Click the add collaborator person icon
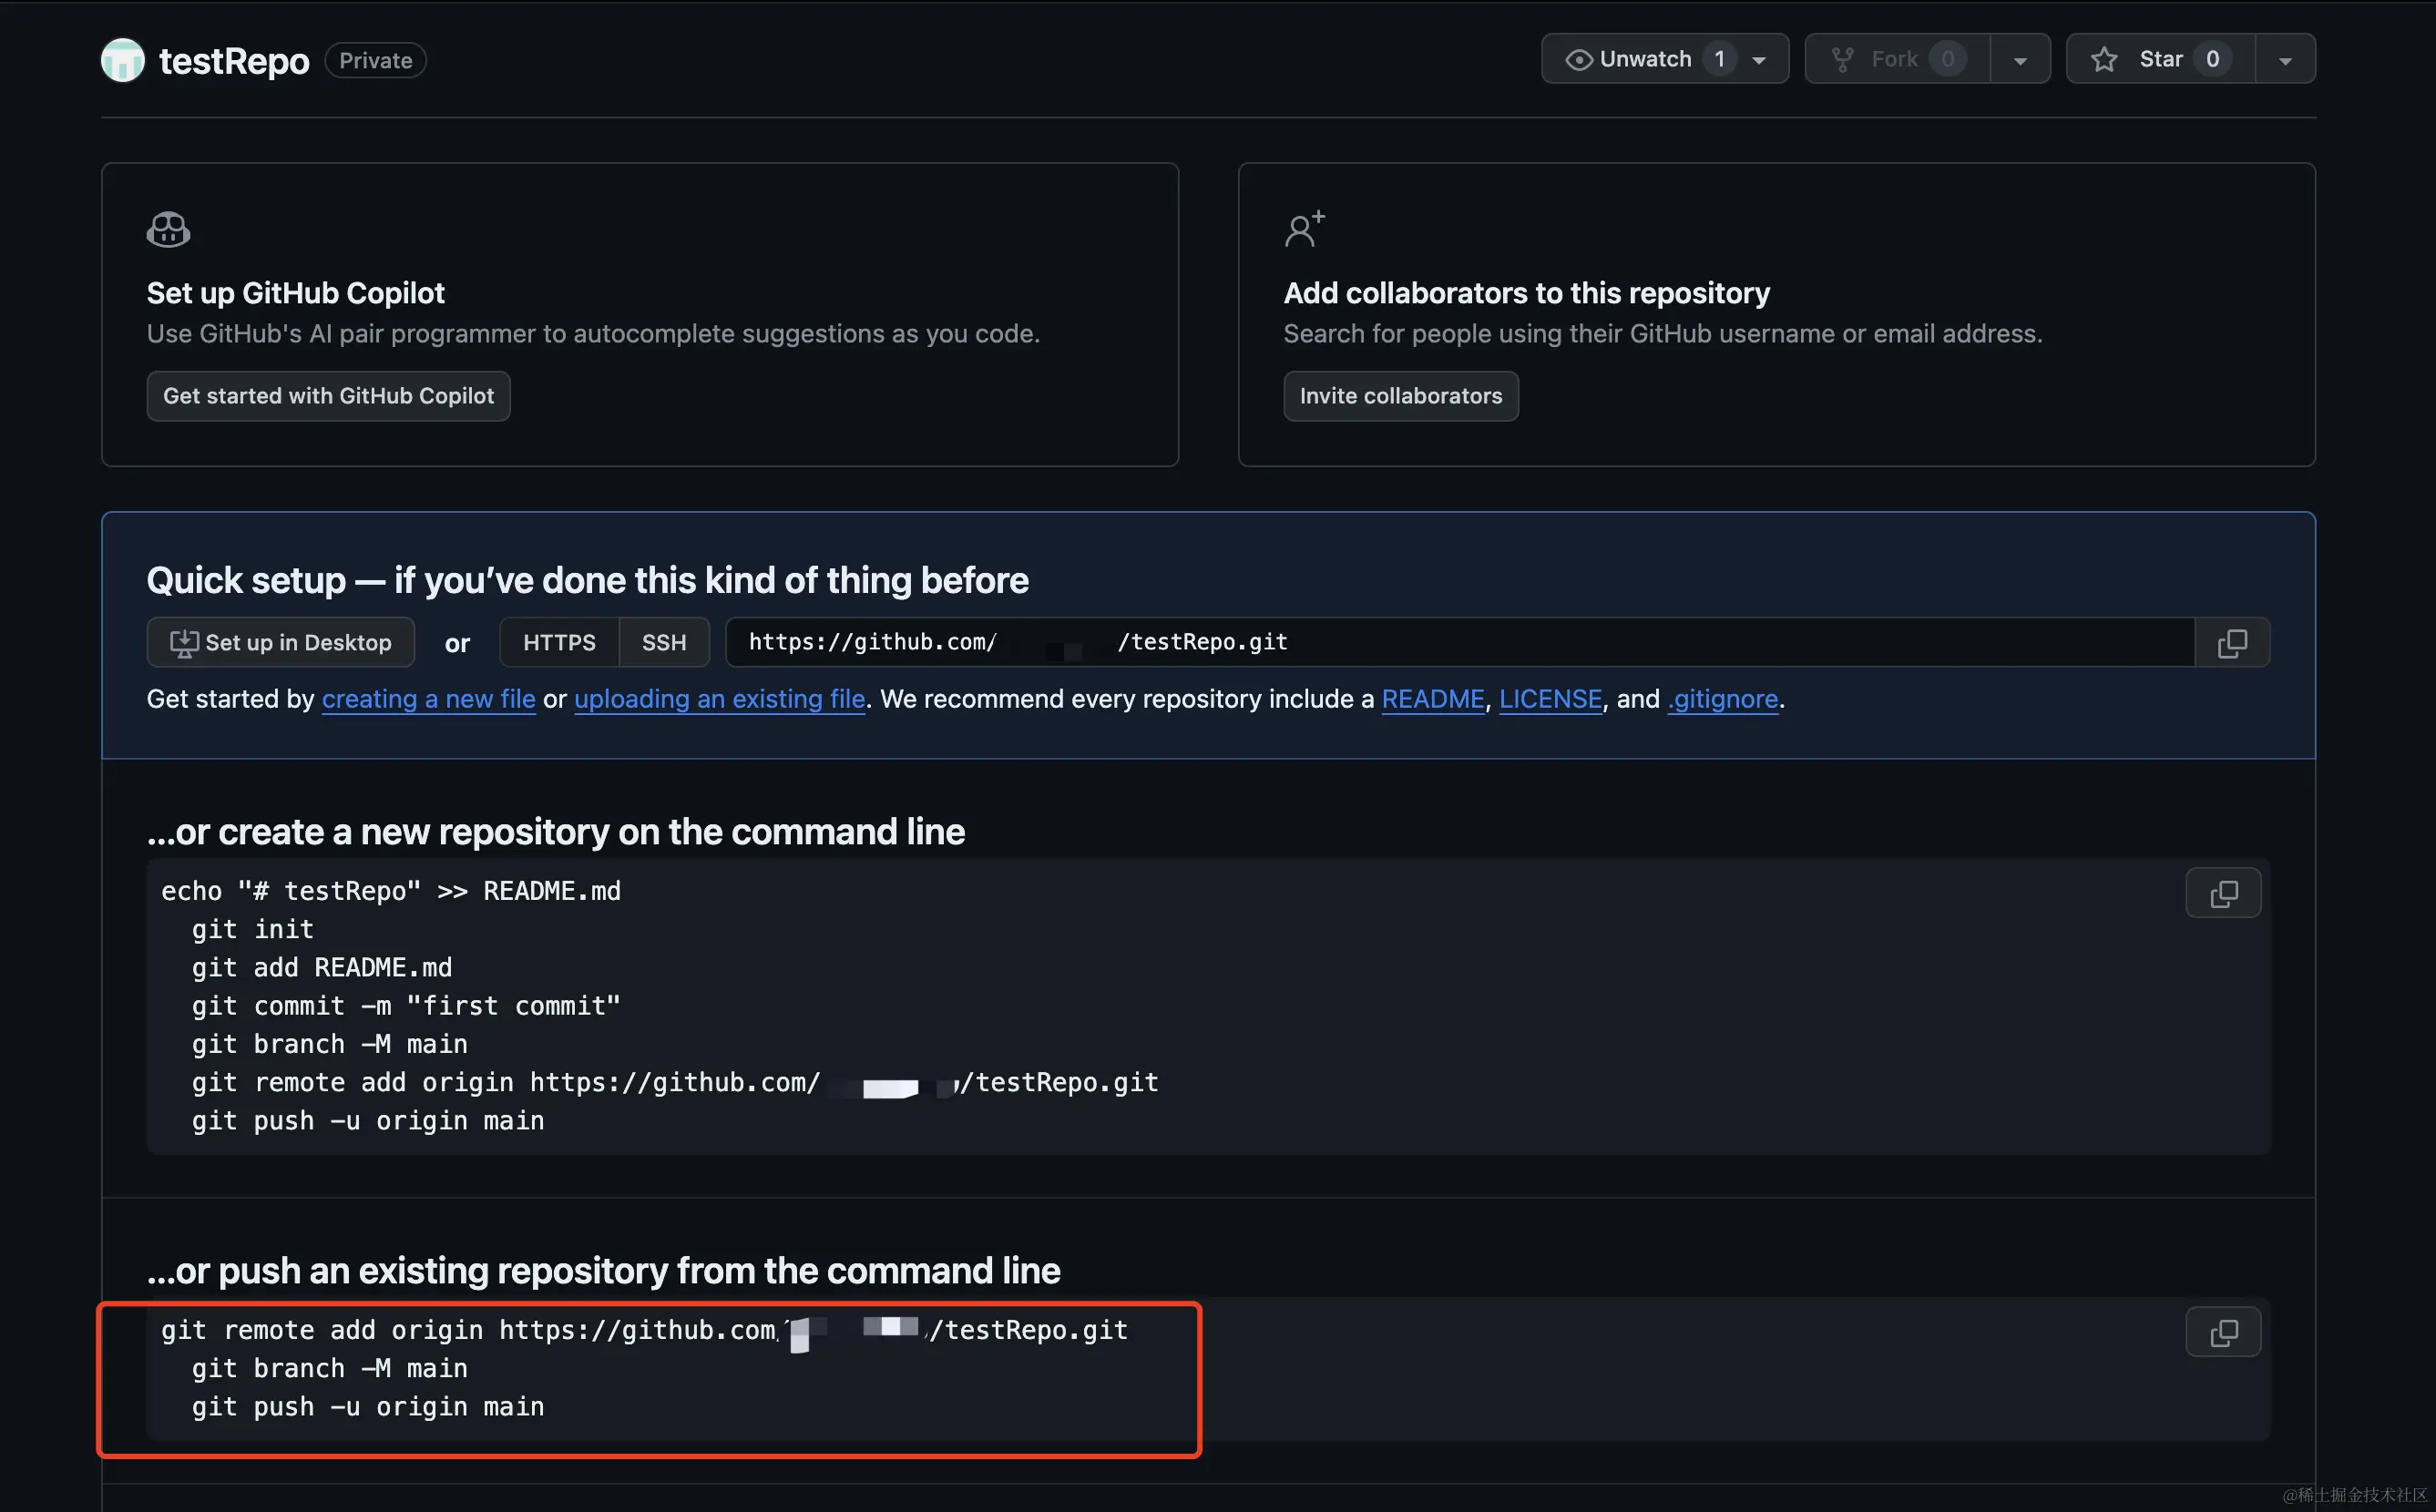 click(x=1304, y=230)
